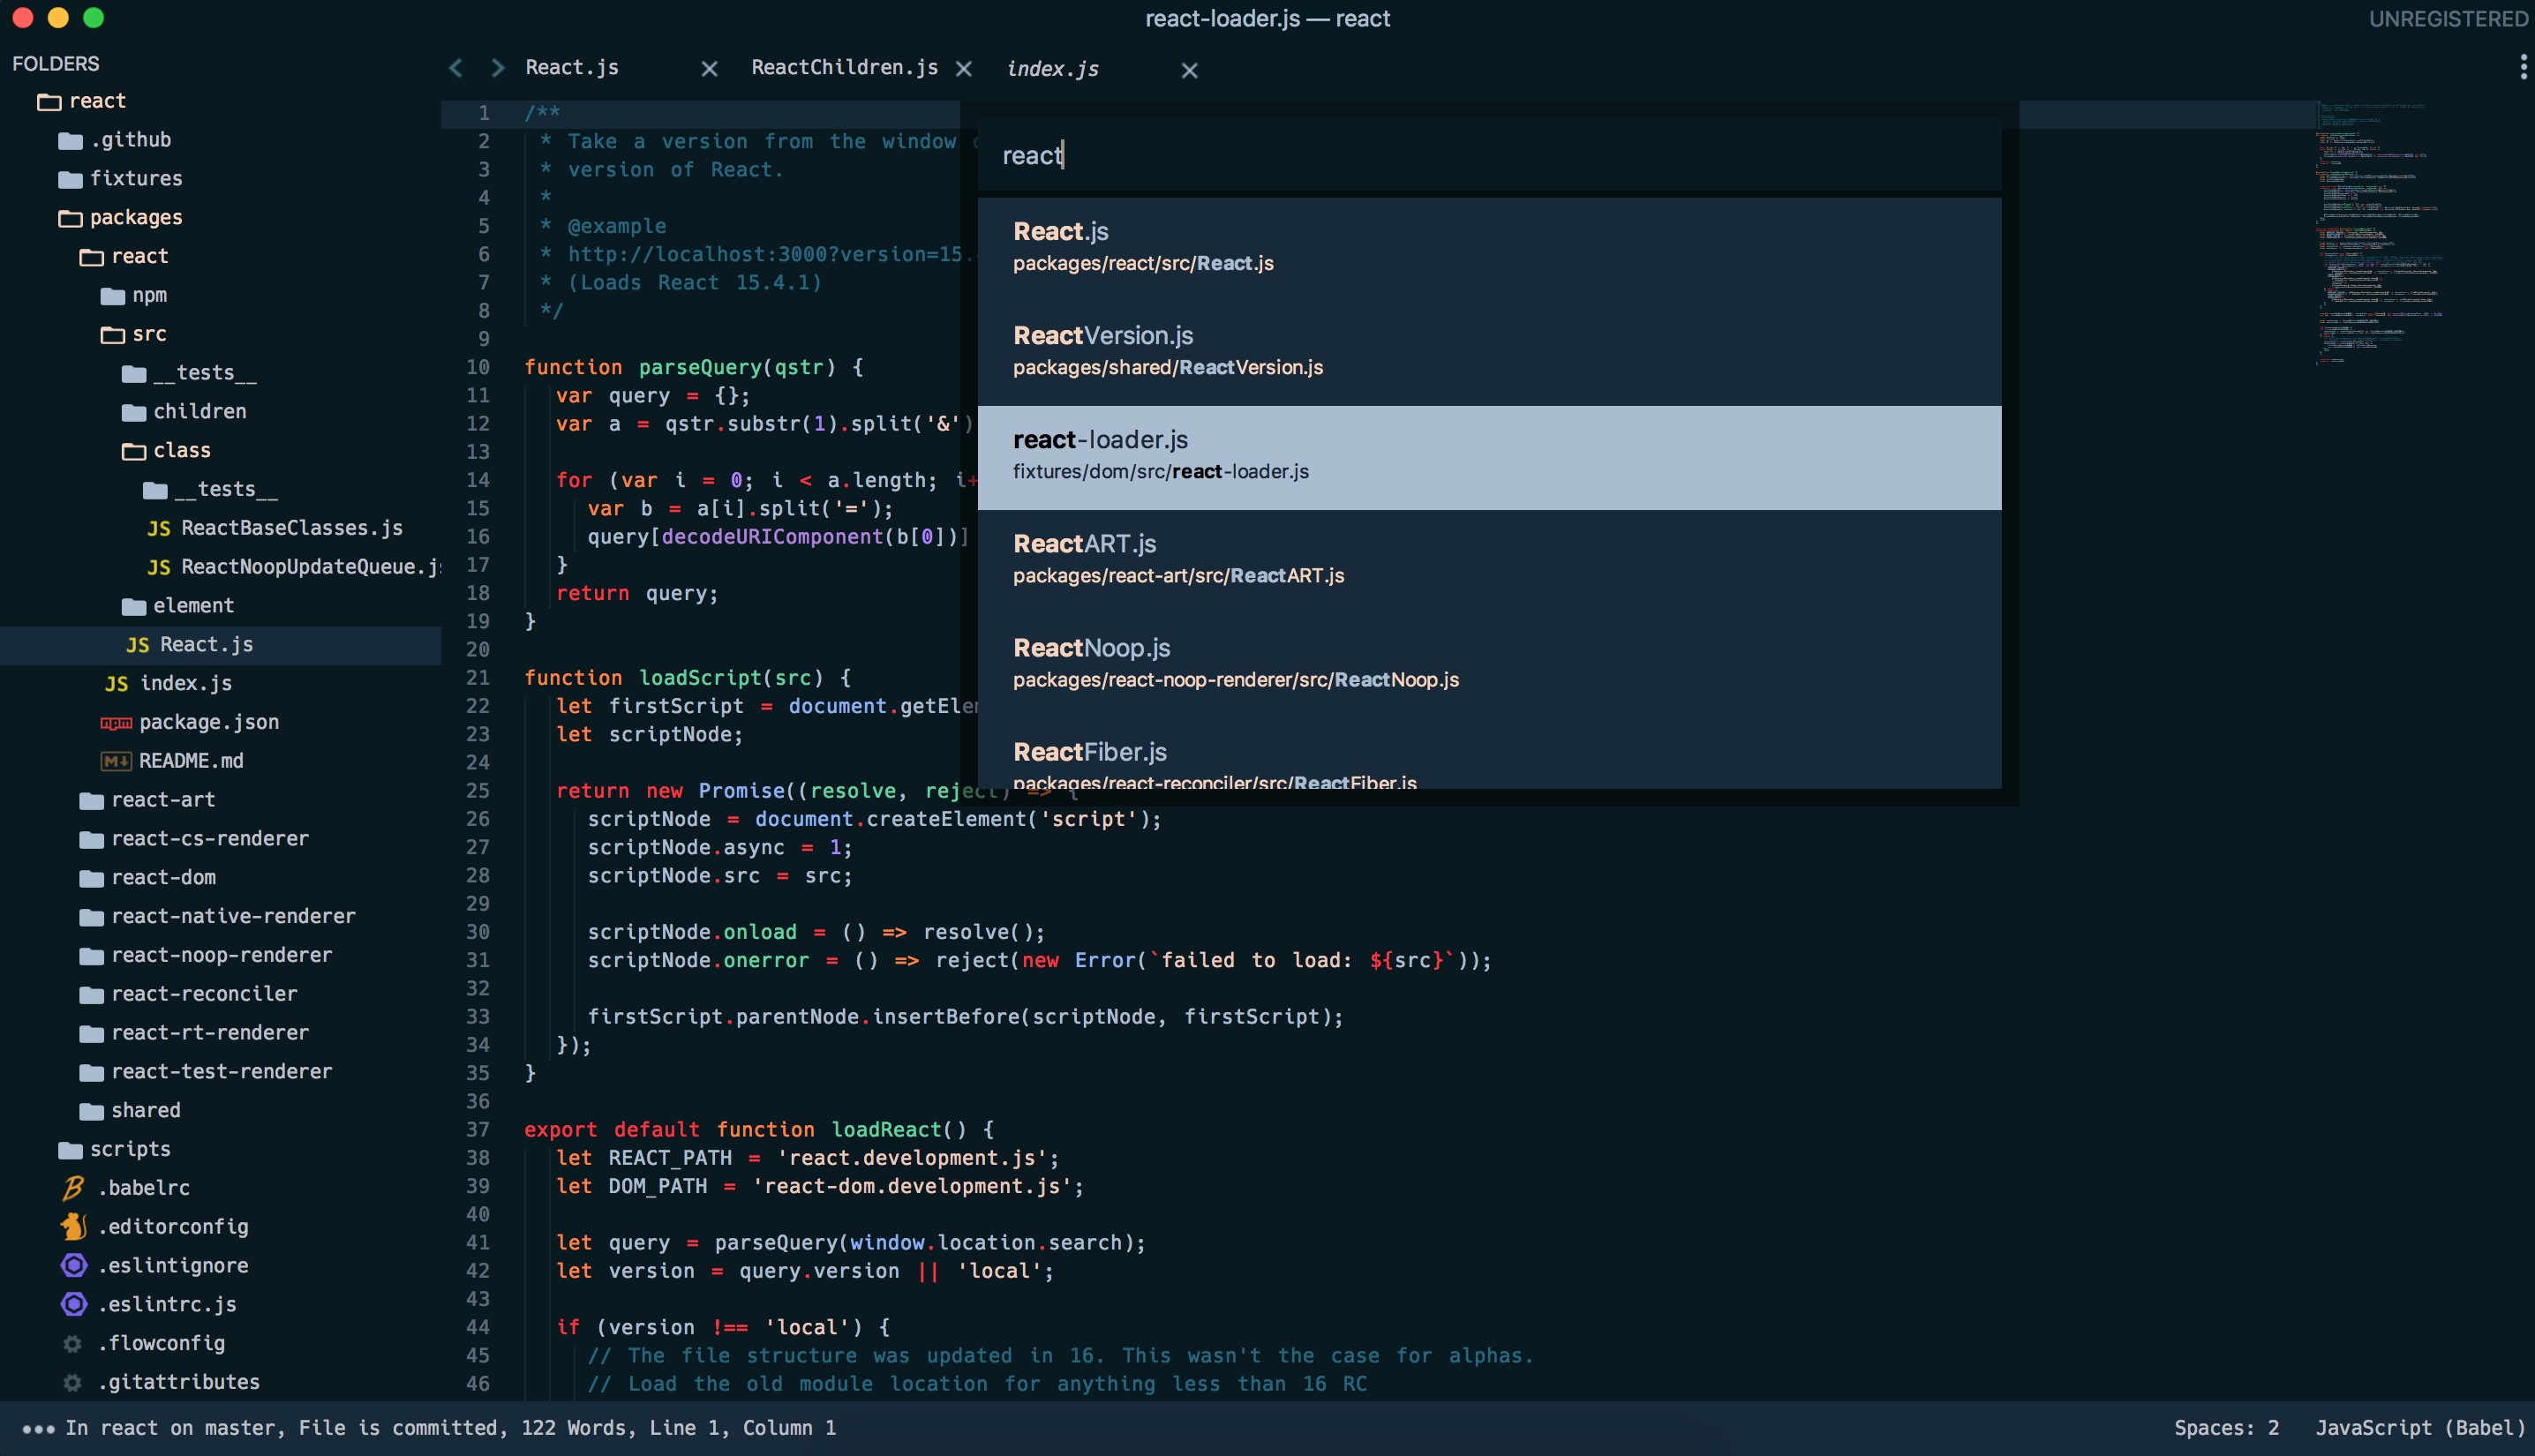Collapse the packages folder

pyautogui.click(x=70, y=218)
